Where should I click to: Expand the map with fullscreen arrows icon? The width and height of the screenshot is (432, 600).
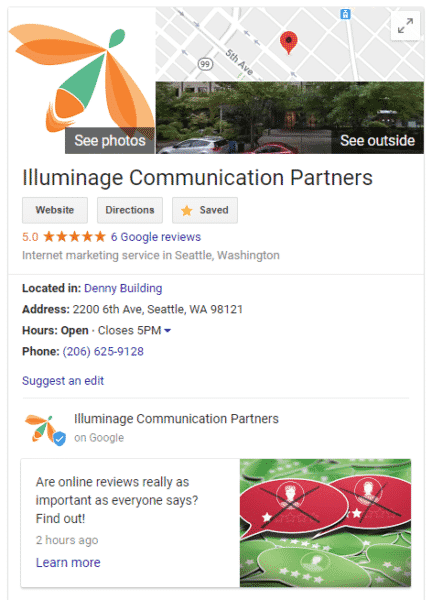[x=405, y=26]
